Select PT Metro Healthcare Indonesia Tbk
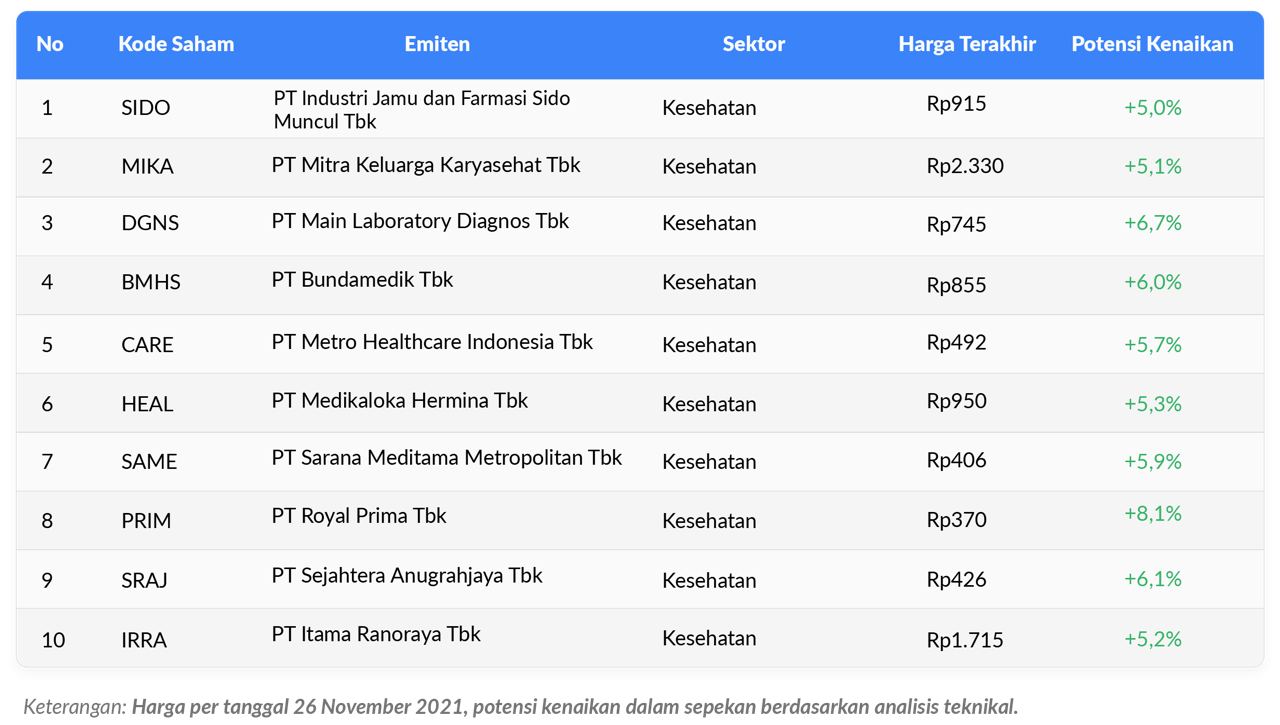The height and width of the screenshot is (725, 1280). [432, 342]
